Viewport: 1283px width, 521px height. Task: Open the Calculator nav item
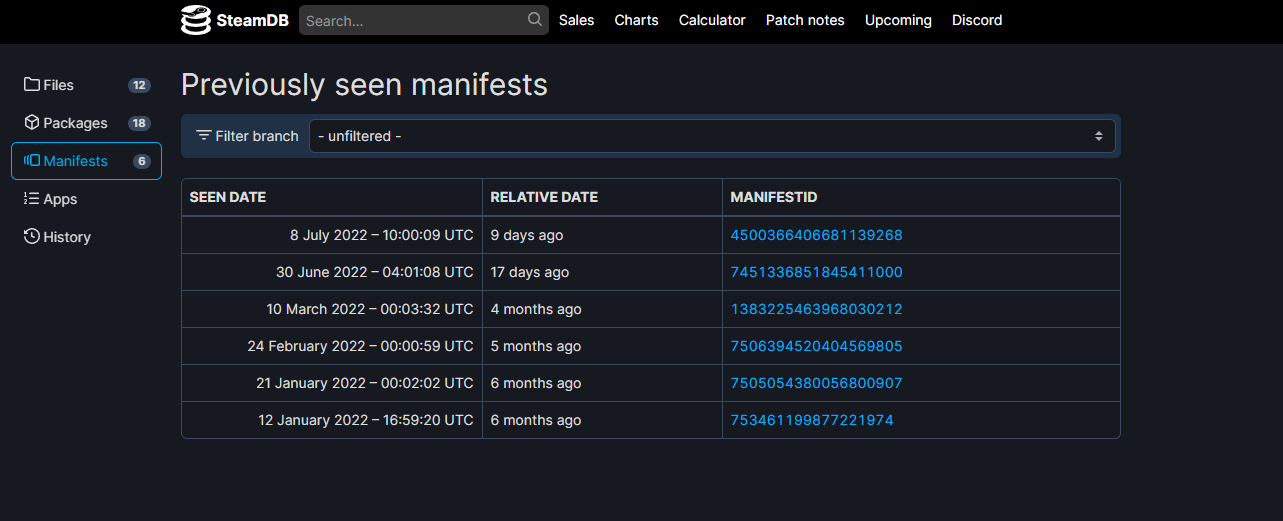[712, 20]
